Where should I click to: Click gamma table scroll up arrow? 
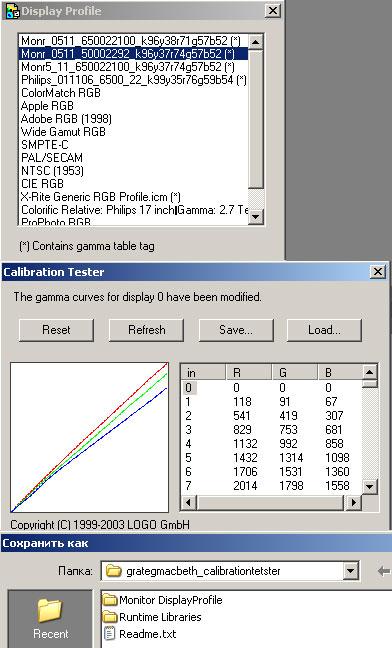tap(370, 372)
